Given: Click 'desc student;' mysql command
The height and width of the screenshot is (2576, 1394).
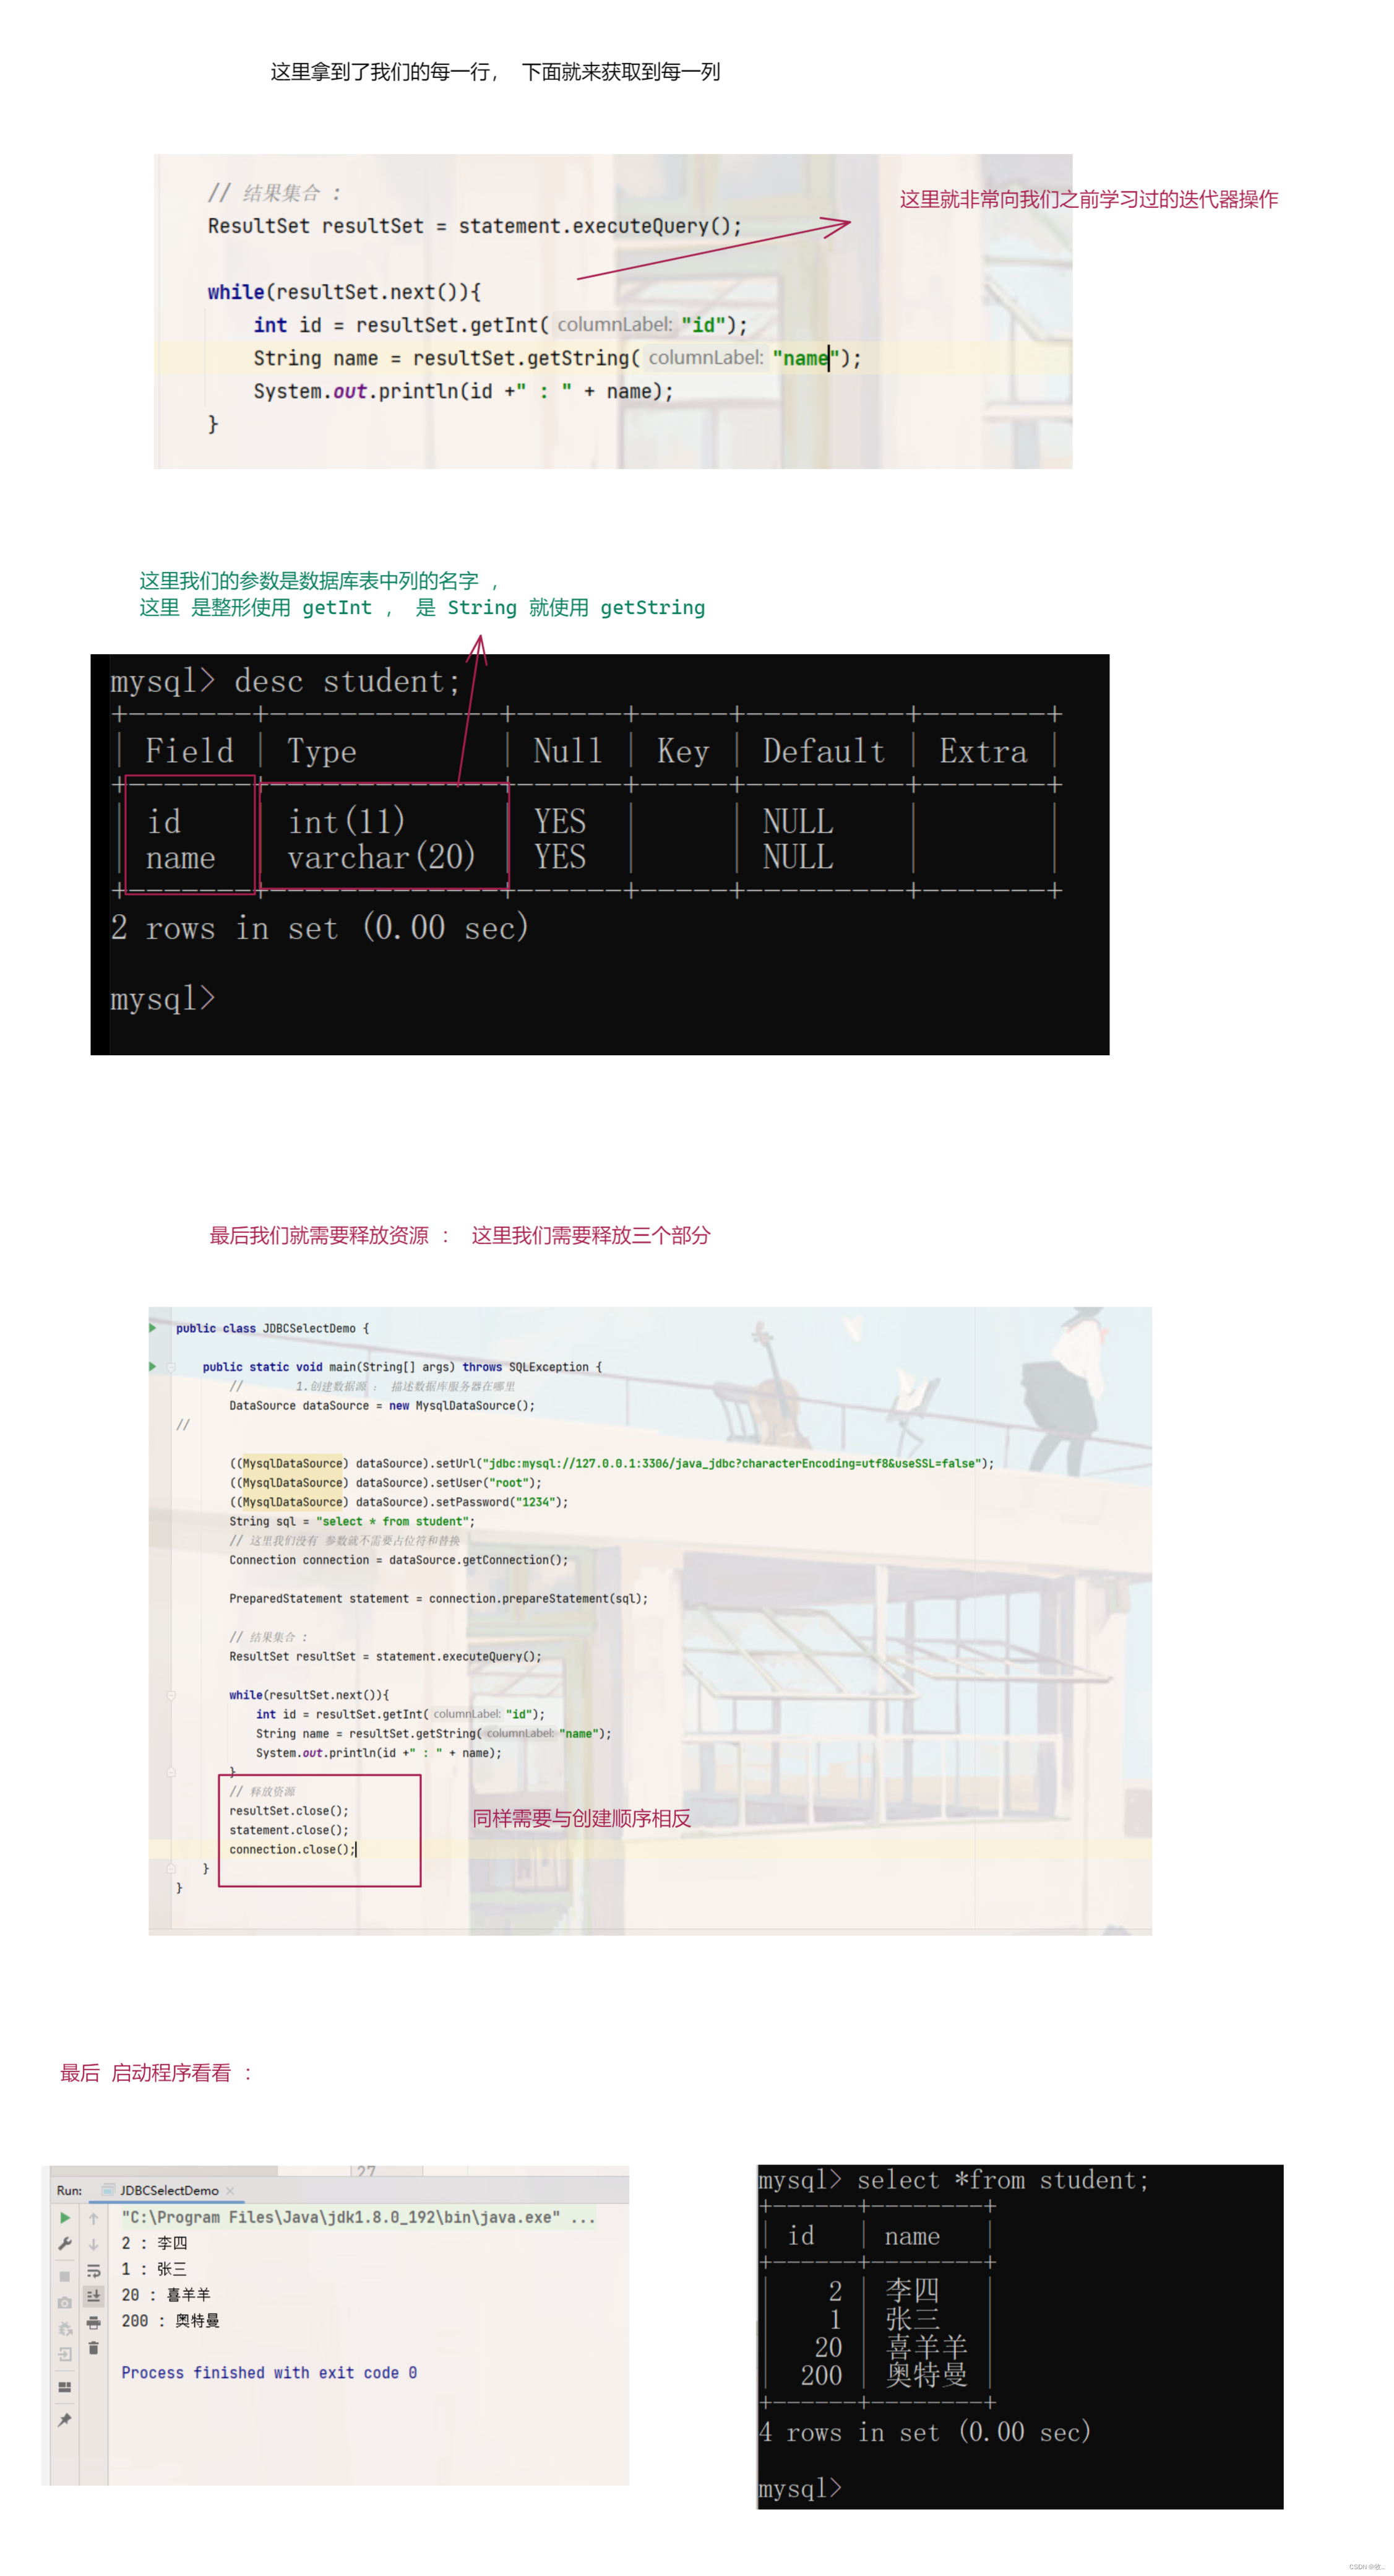Looking at the screenshot, I should coord(347,682).
